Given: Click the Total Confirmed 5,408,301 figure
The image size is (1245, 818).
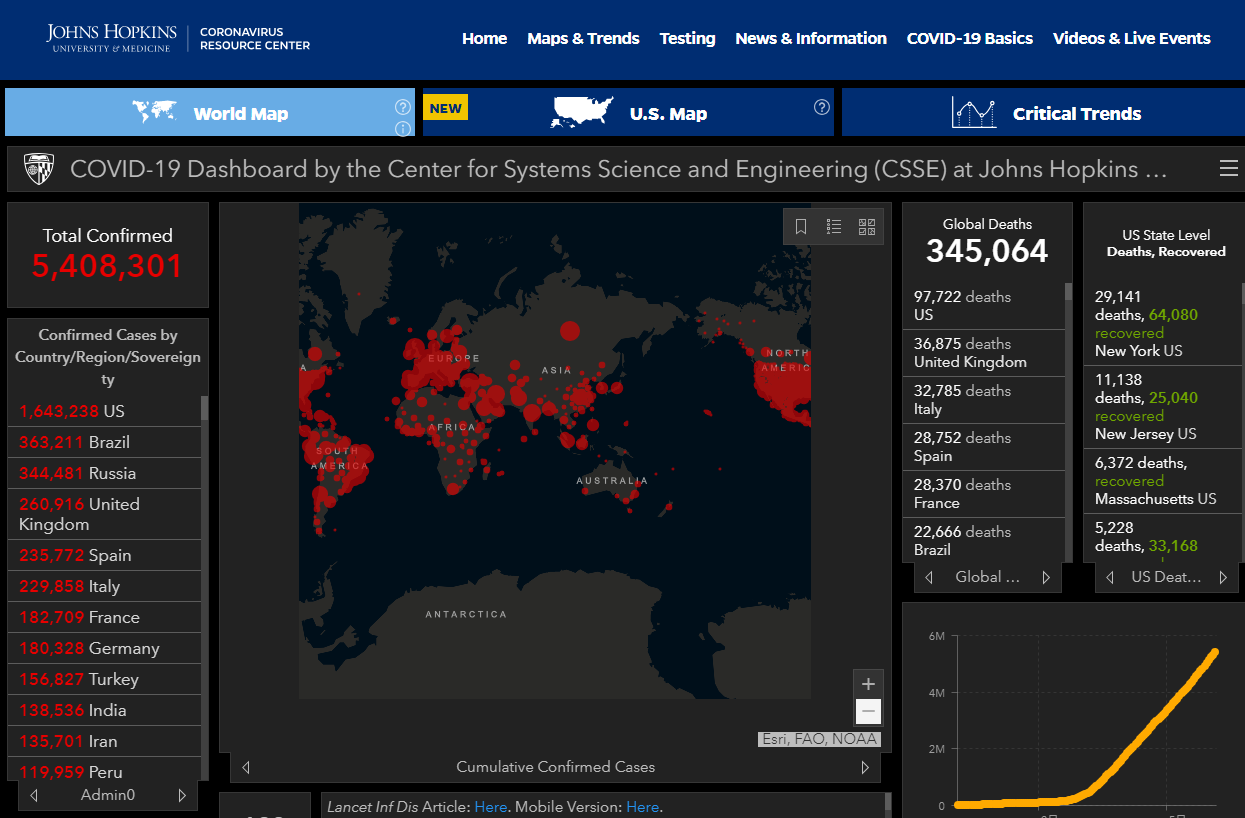Looking at the screenshot, I should pyautogui.click(x=108, y=266).
